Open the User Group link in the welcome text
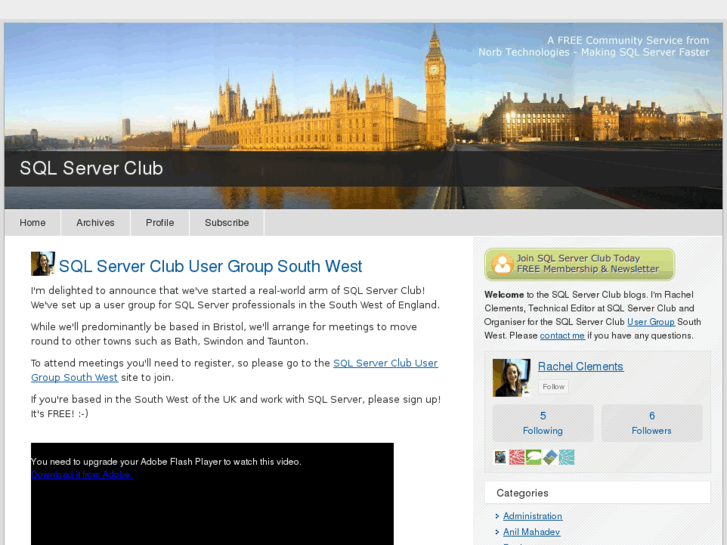Screen dimensions: 727x545 coord(650,322)
